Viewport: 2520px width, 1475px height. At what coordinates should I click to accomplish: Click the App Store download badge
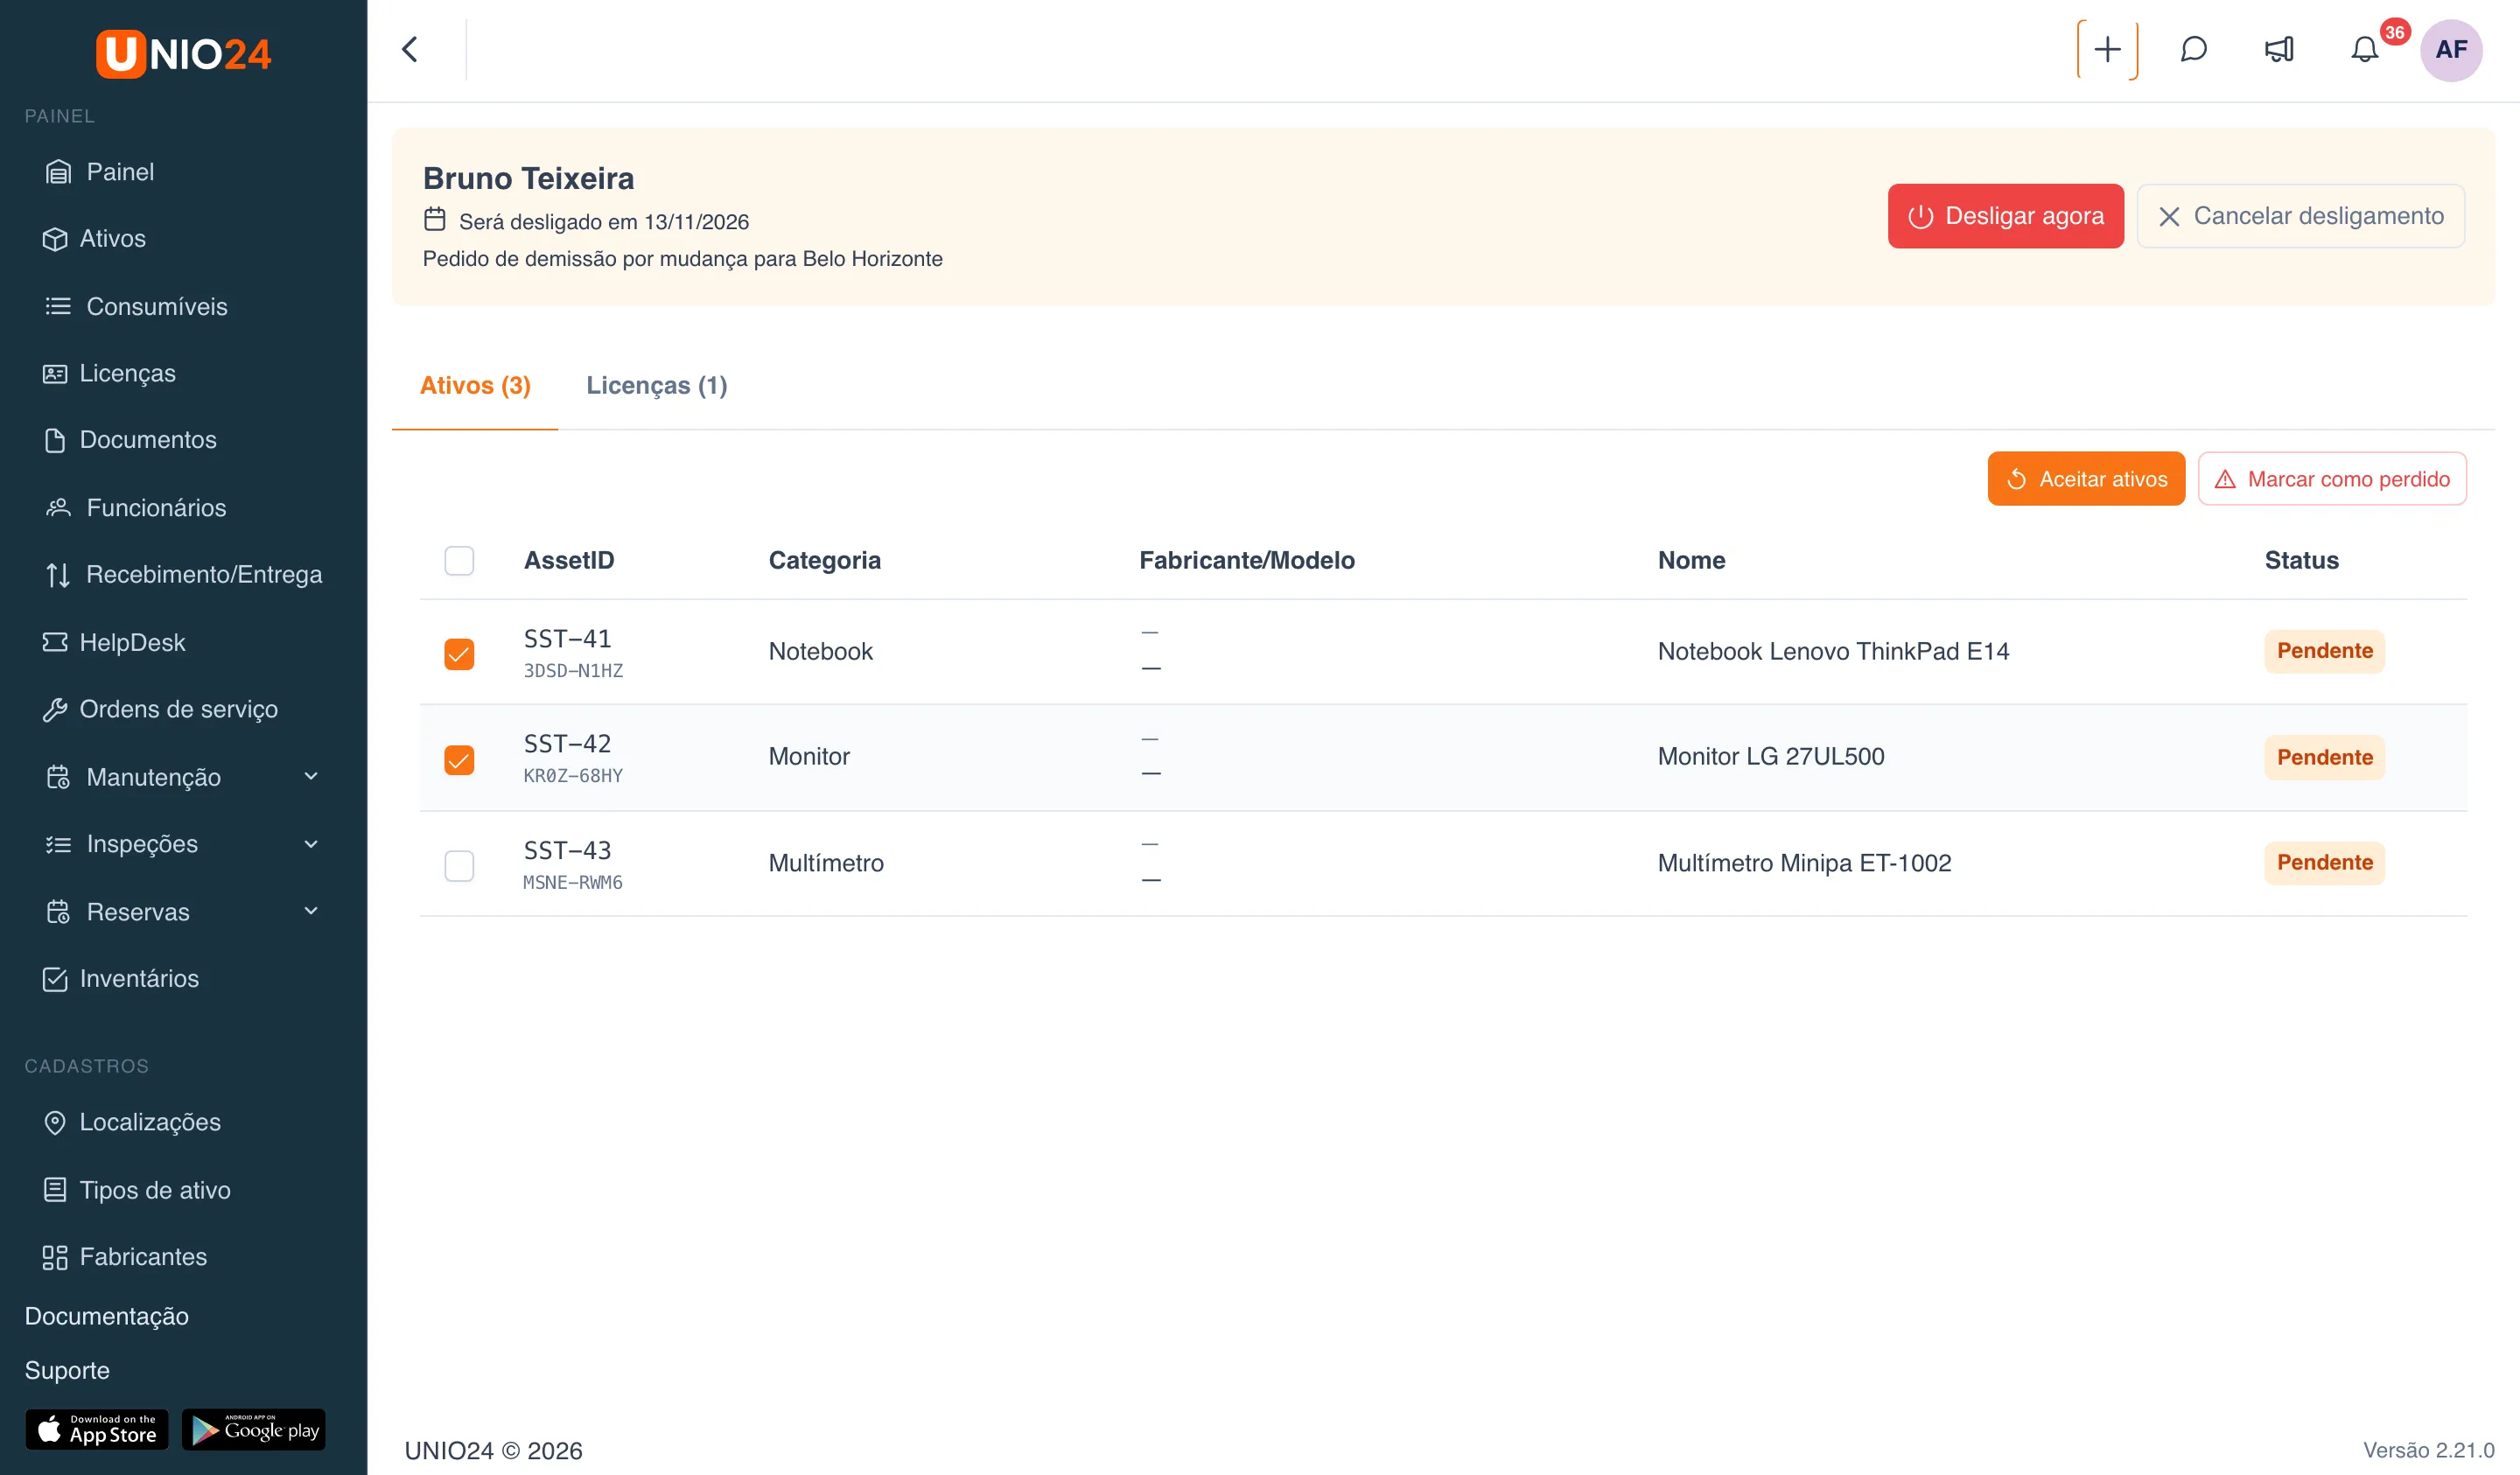coord(97,1430)
